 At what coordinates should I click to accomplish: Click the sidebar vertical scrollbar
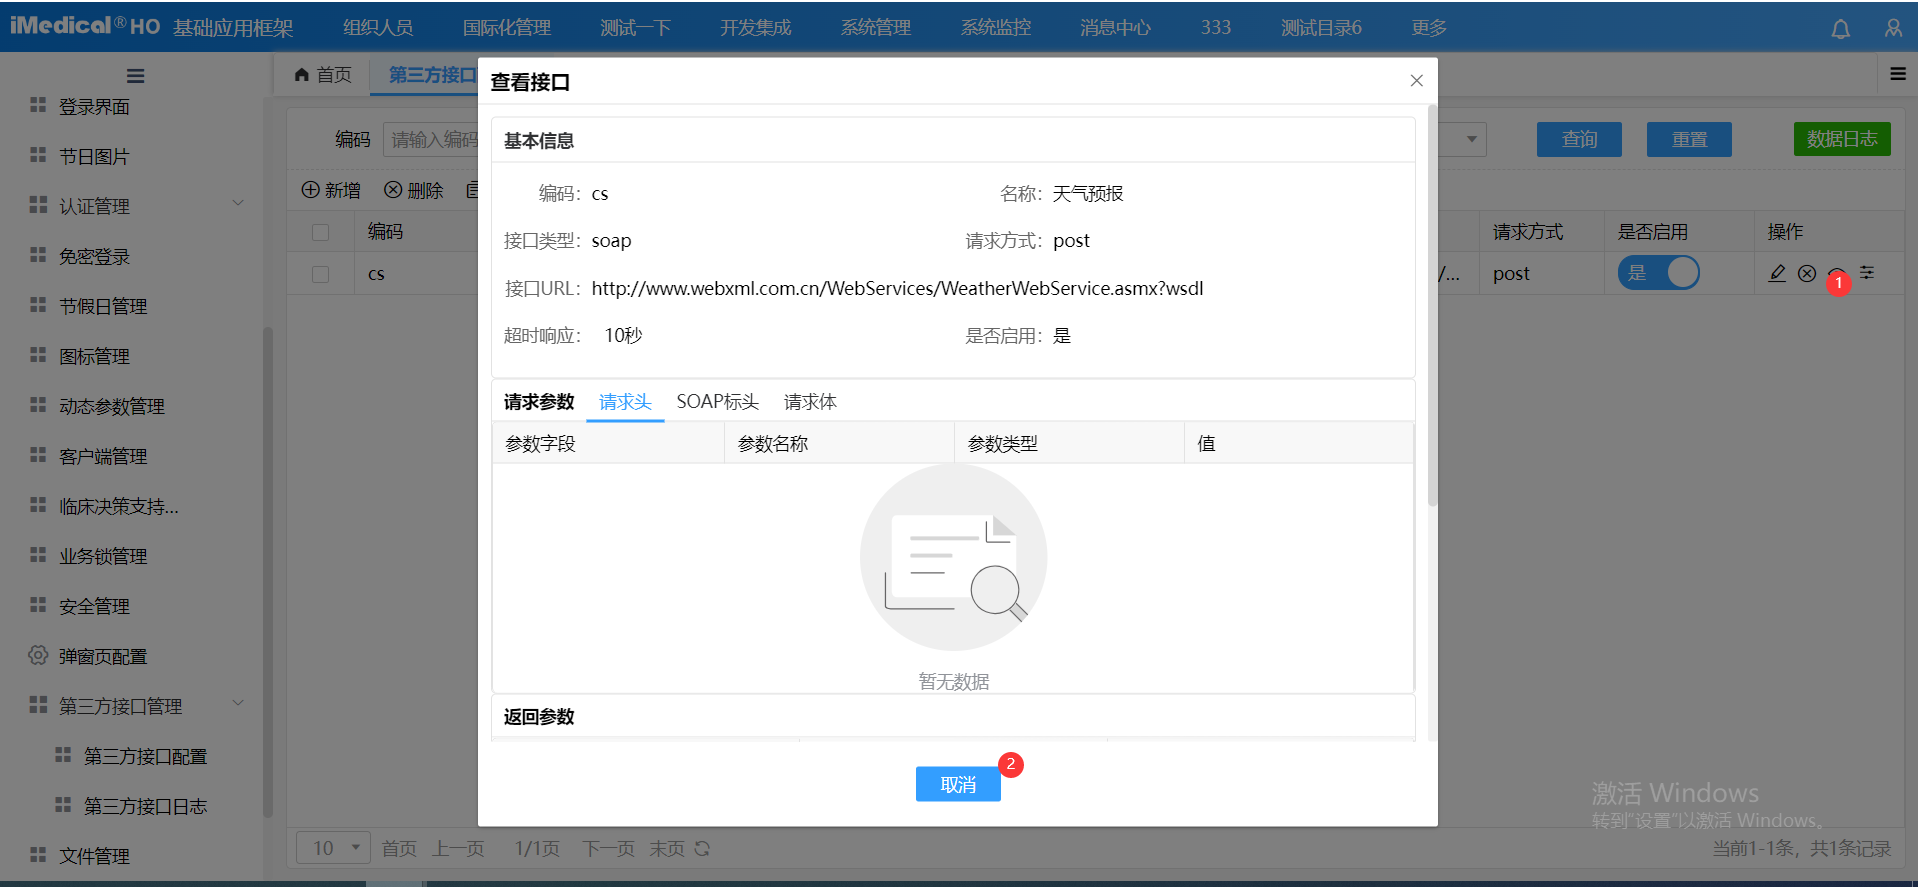(267, 572)
